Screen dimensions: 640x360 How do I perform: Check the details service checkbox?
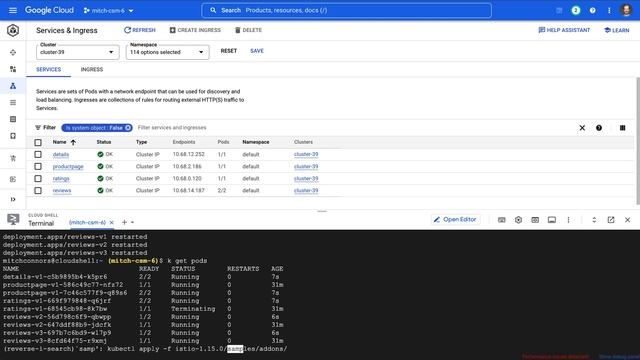(x=38, y=154)
